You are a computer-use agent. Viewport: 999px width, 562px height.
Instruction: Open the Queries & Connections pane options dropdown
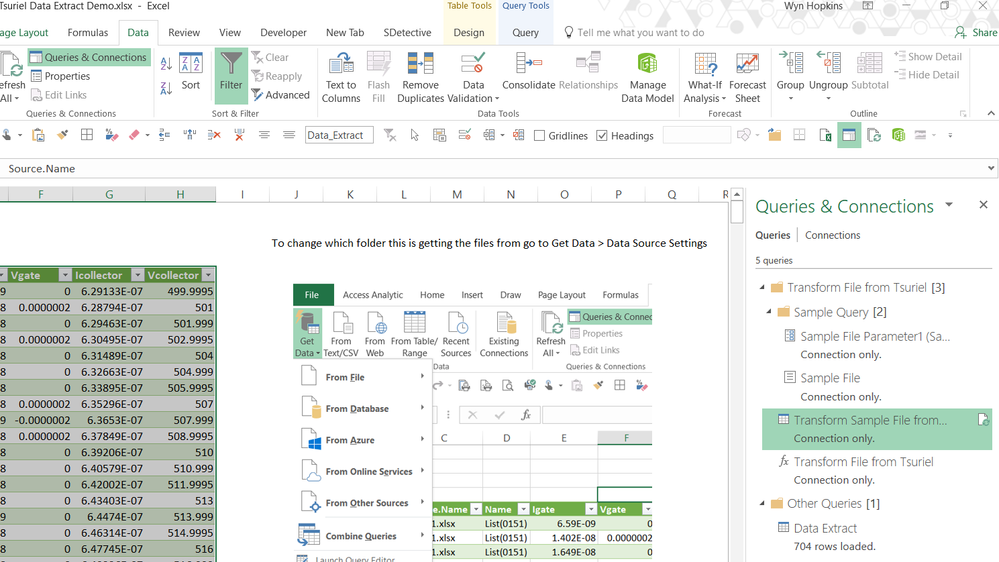(949, 205)
